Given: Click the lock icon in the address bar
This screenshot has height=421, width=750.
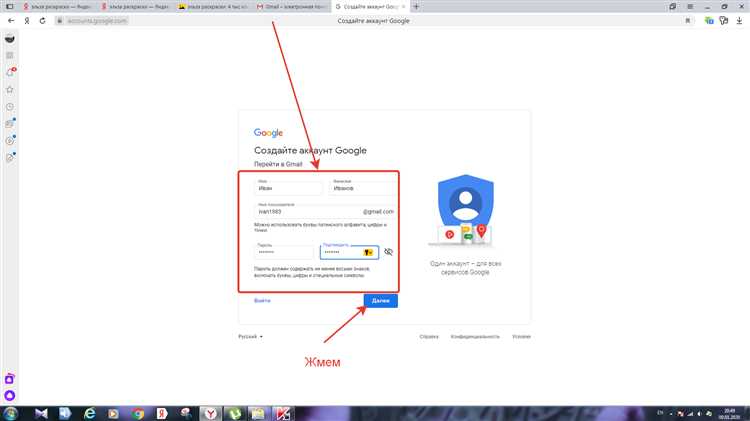Looking at the screenshot, I should click(59, 21).
